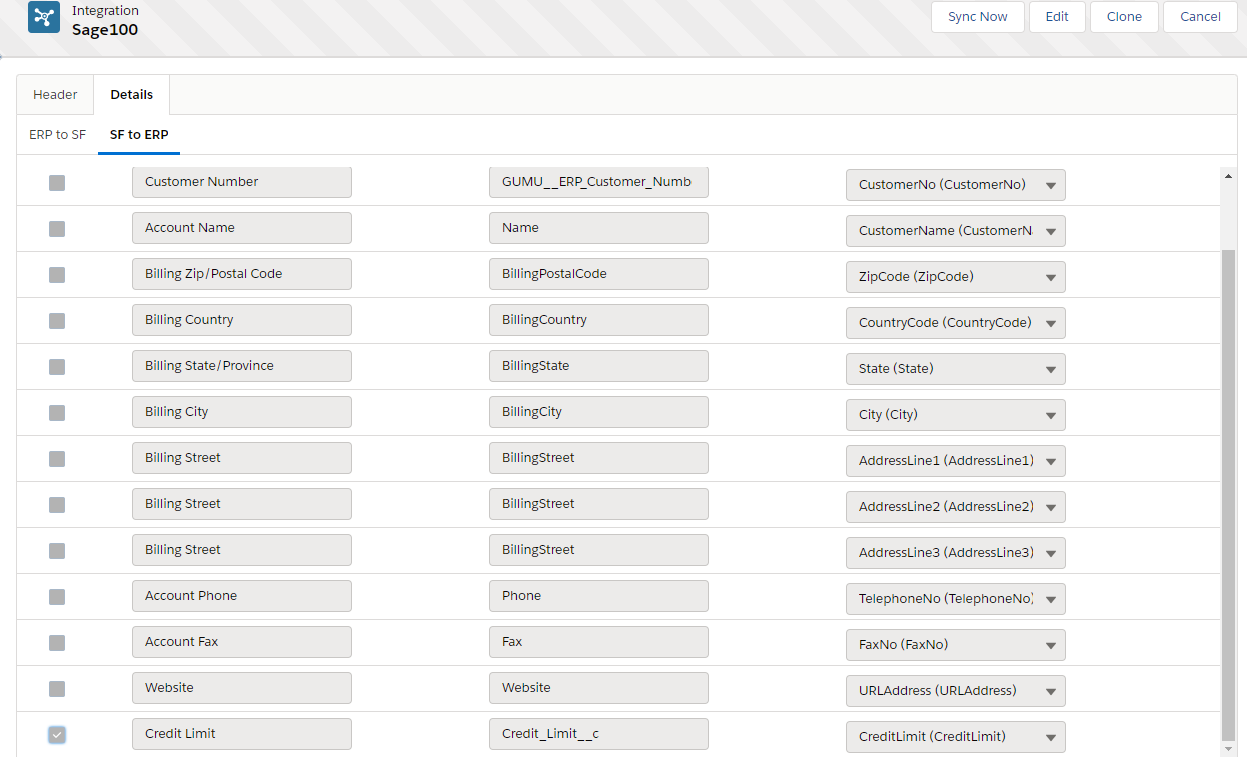Toggle the Billing State/Province row checkbox

(x=57, y=367)
